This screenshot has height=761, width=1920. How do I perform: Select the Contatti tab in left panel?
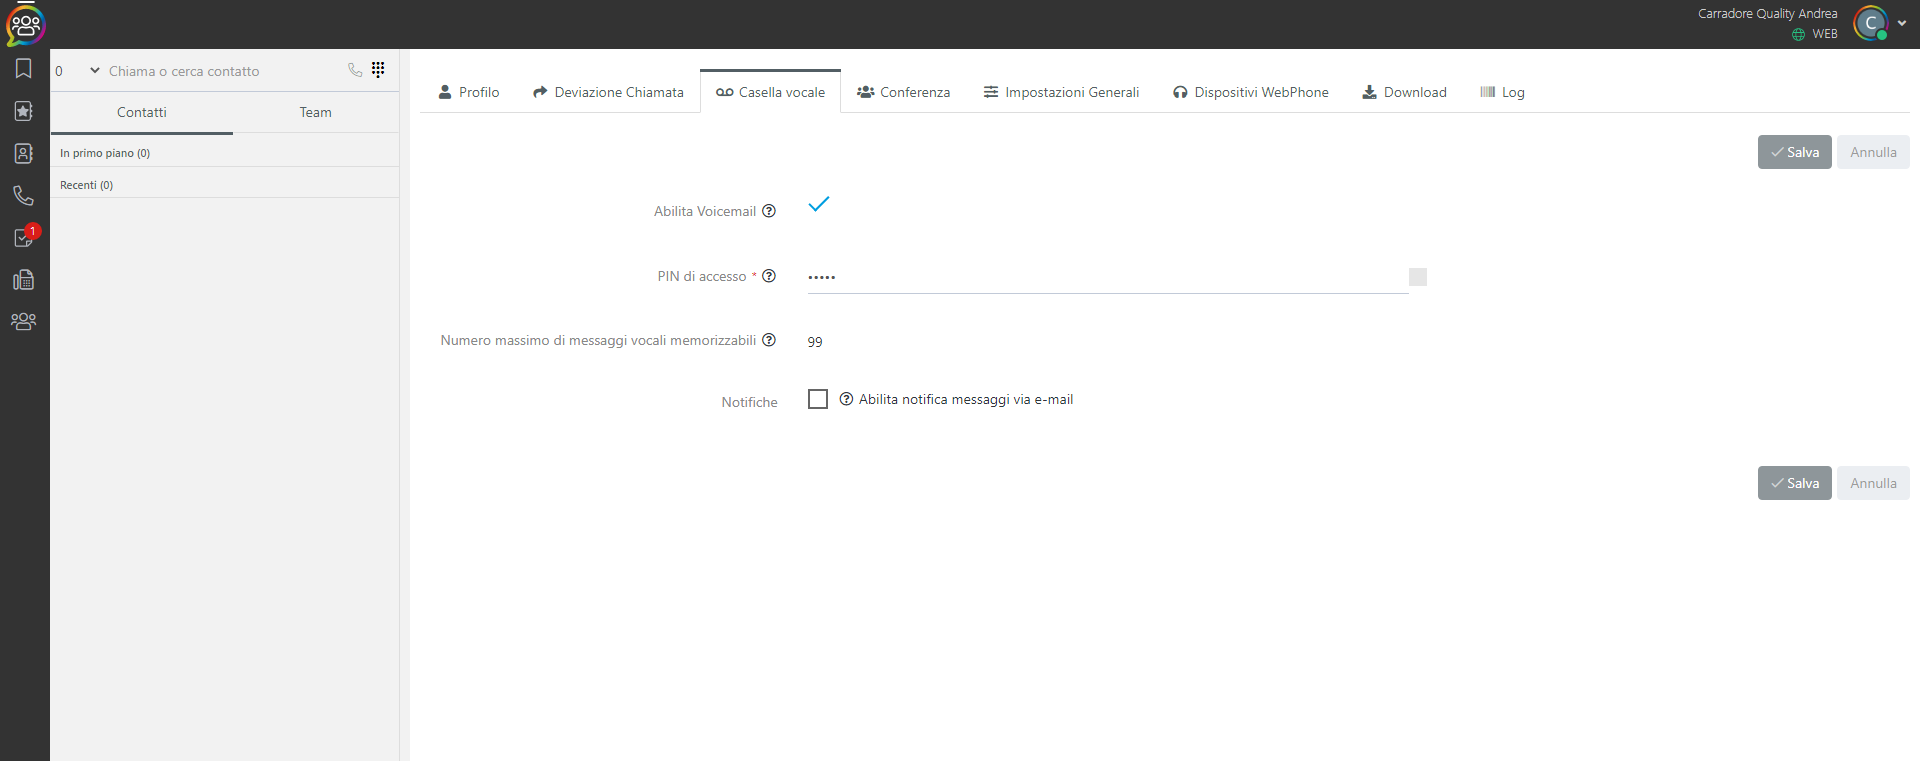(x=142, y=113)
